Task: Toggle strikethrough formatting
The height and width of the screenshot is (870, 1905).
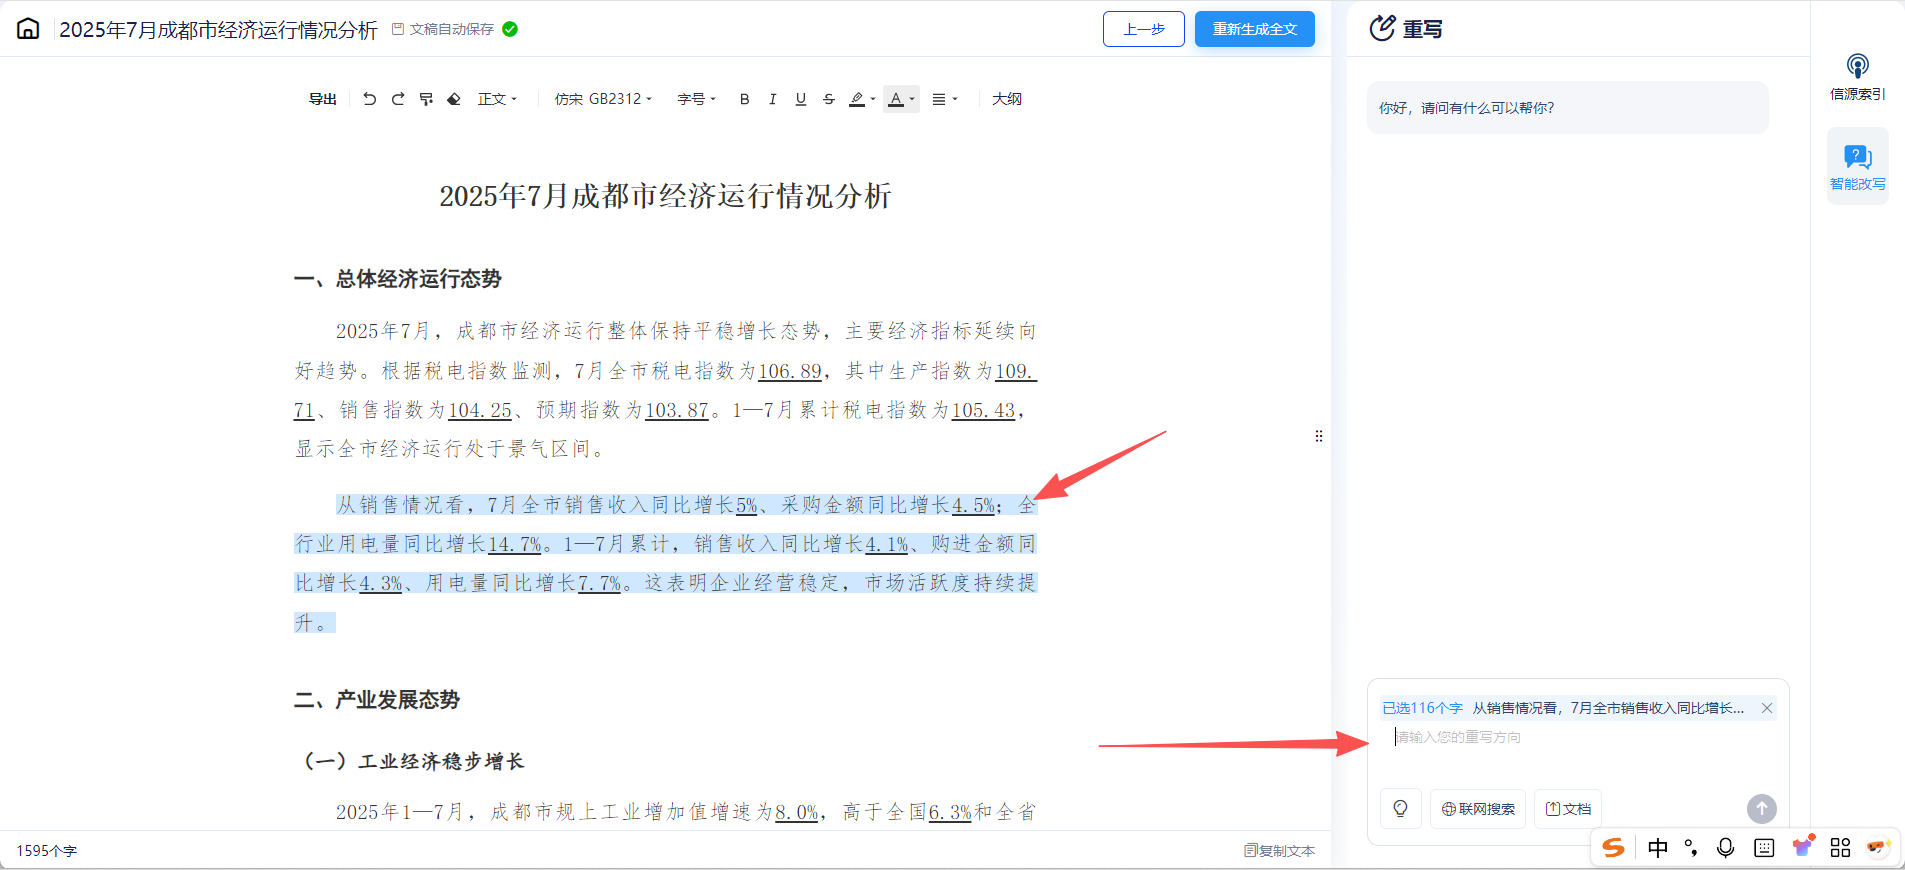Action: [828, 99]
